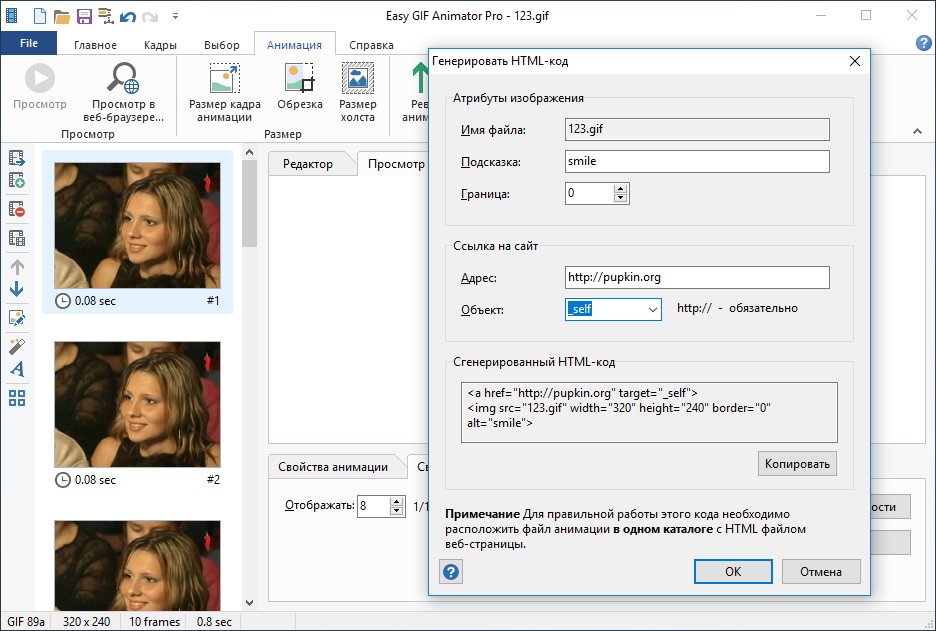Screen dimensions: 936x631
Task: Click the frame manager tree icon in toolbar
Action: 106,16
